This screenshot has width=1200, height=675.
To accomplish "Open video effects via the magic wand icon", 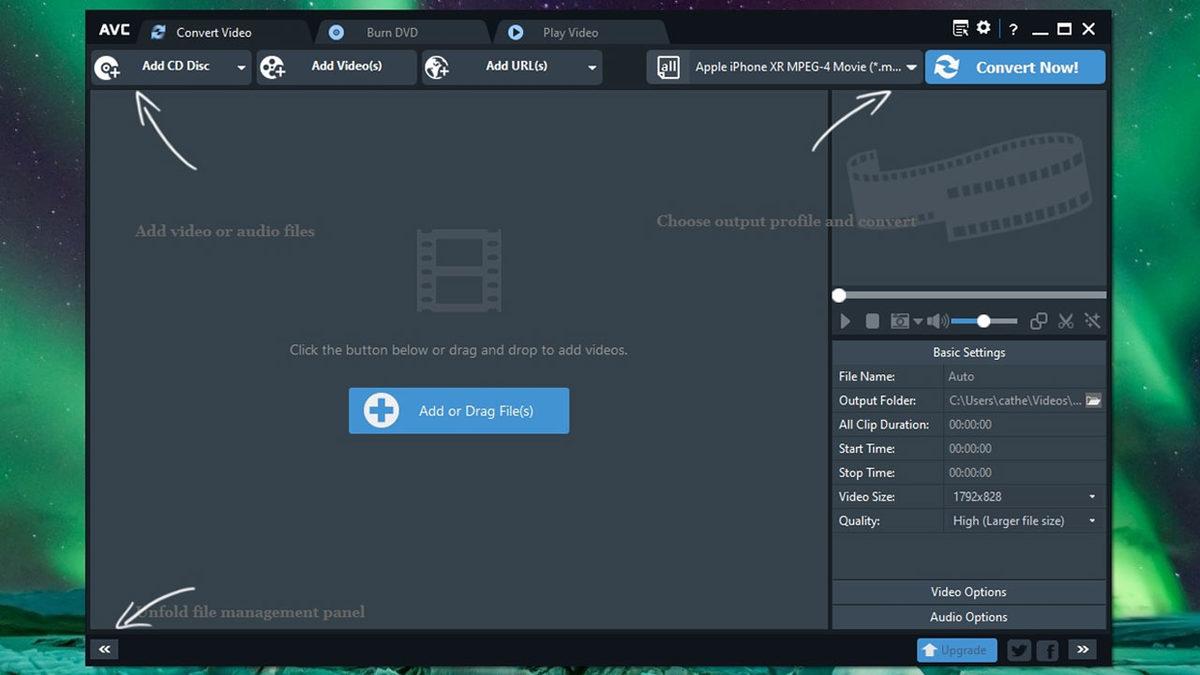I will coord(1092,320).
